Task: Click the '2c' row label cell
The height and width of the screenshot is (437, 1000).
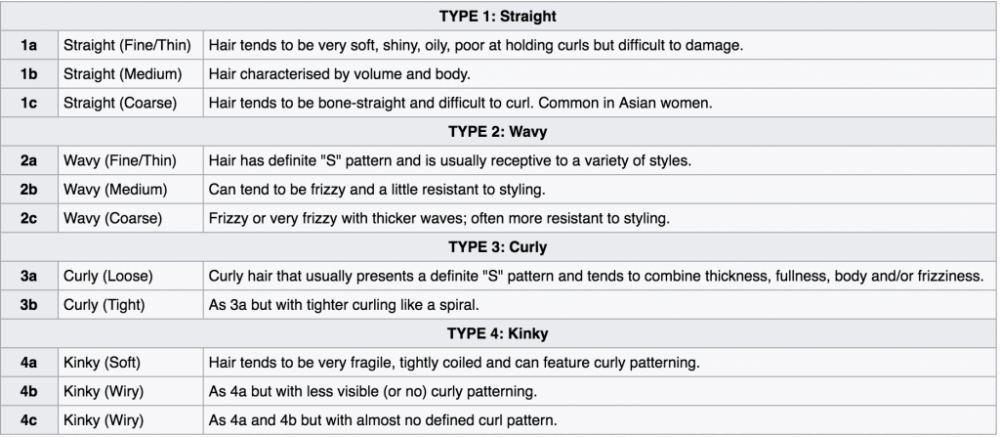Action: tap(29, 218)
